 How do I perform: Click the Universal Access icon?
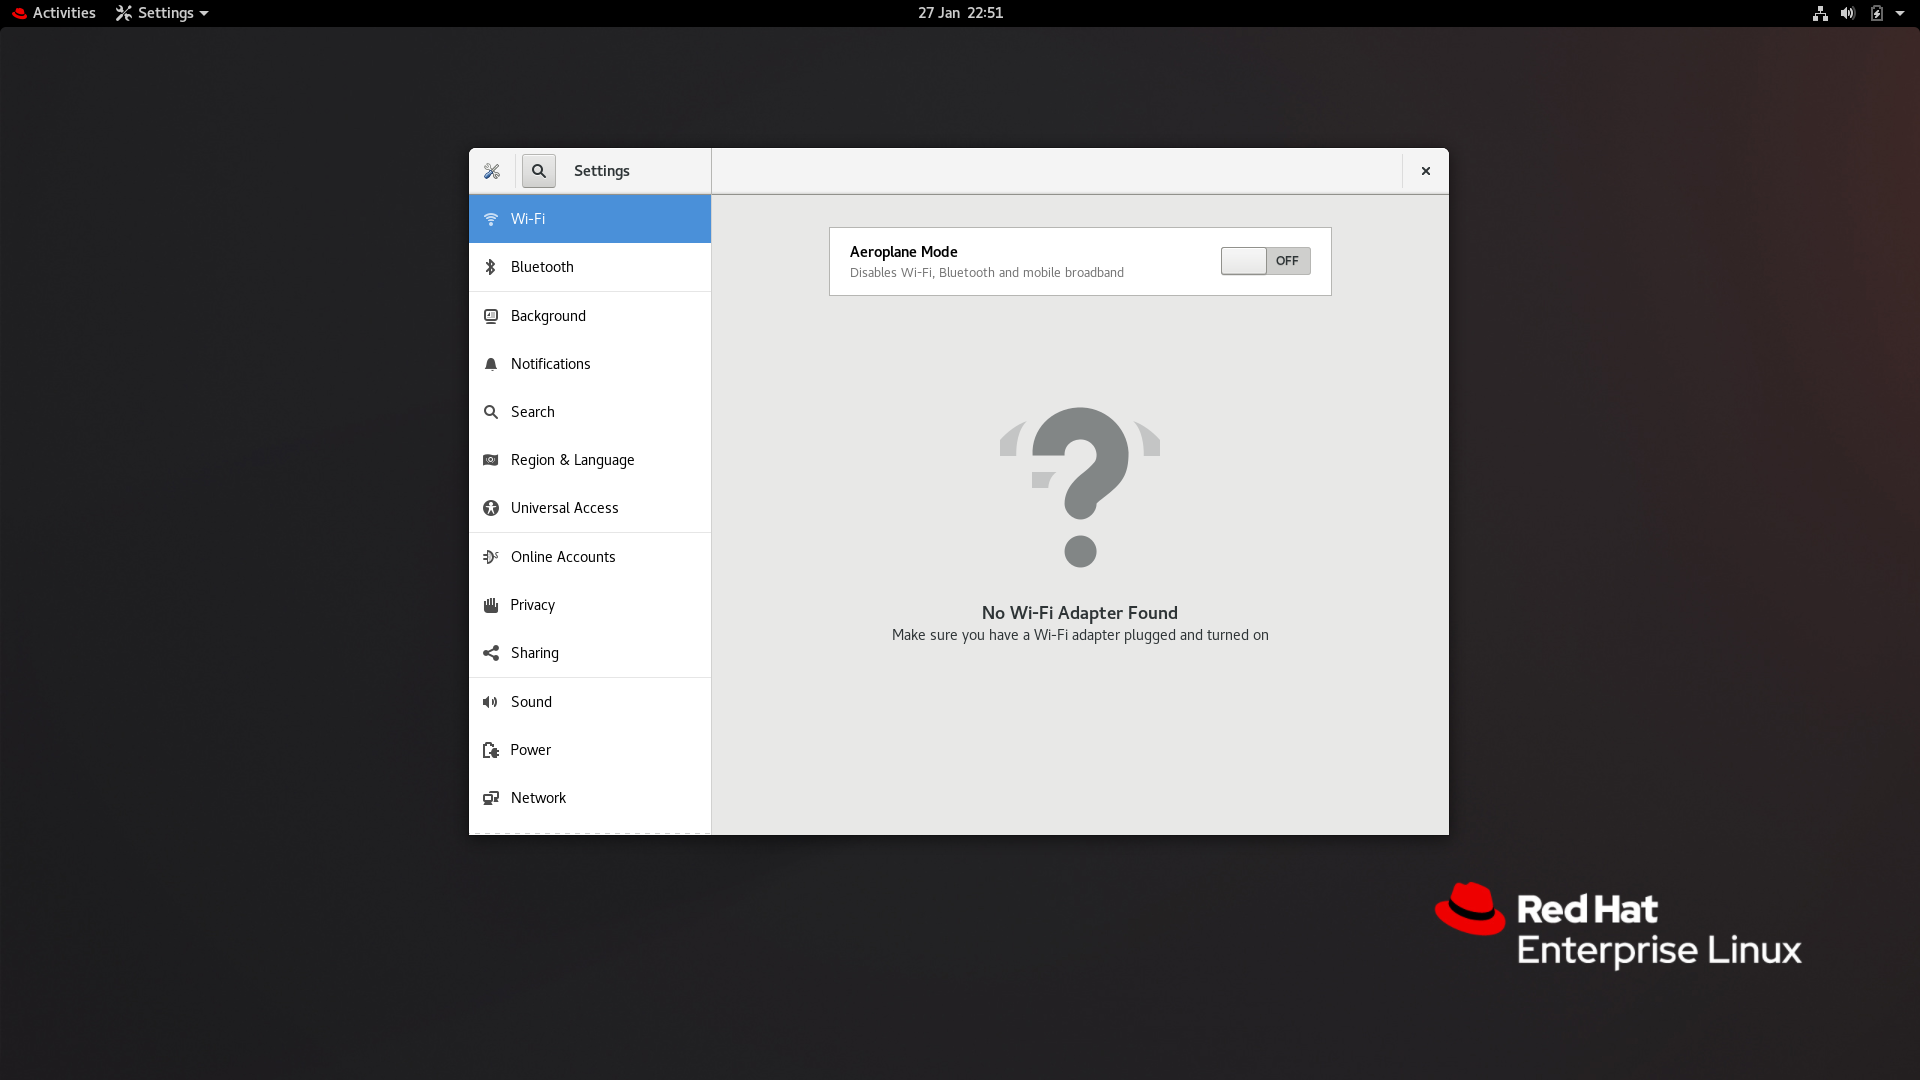coord(490,508)
